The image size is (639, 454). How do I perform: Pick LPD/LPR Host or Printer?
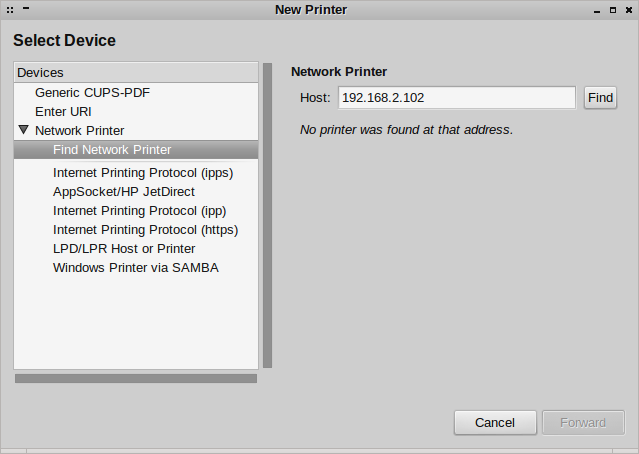pyautogui.click(x=124, y=248)
